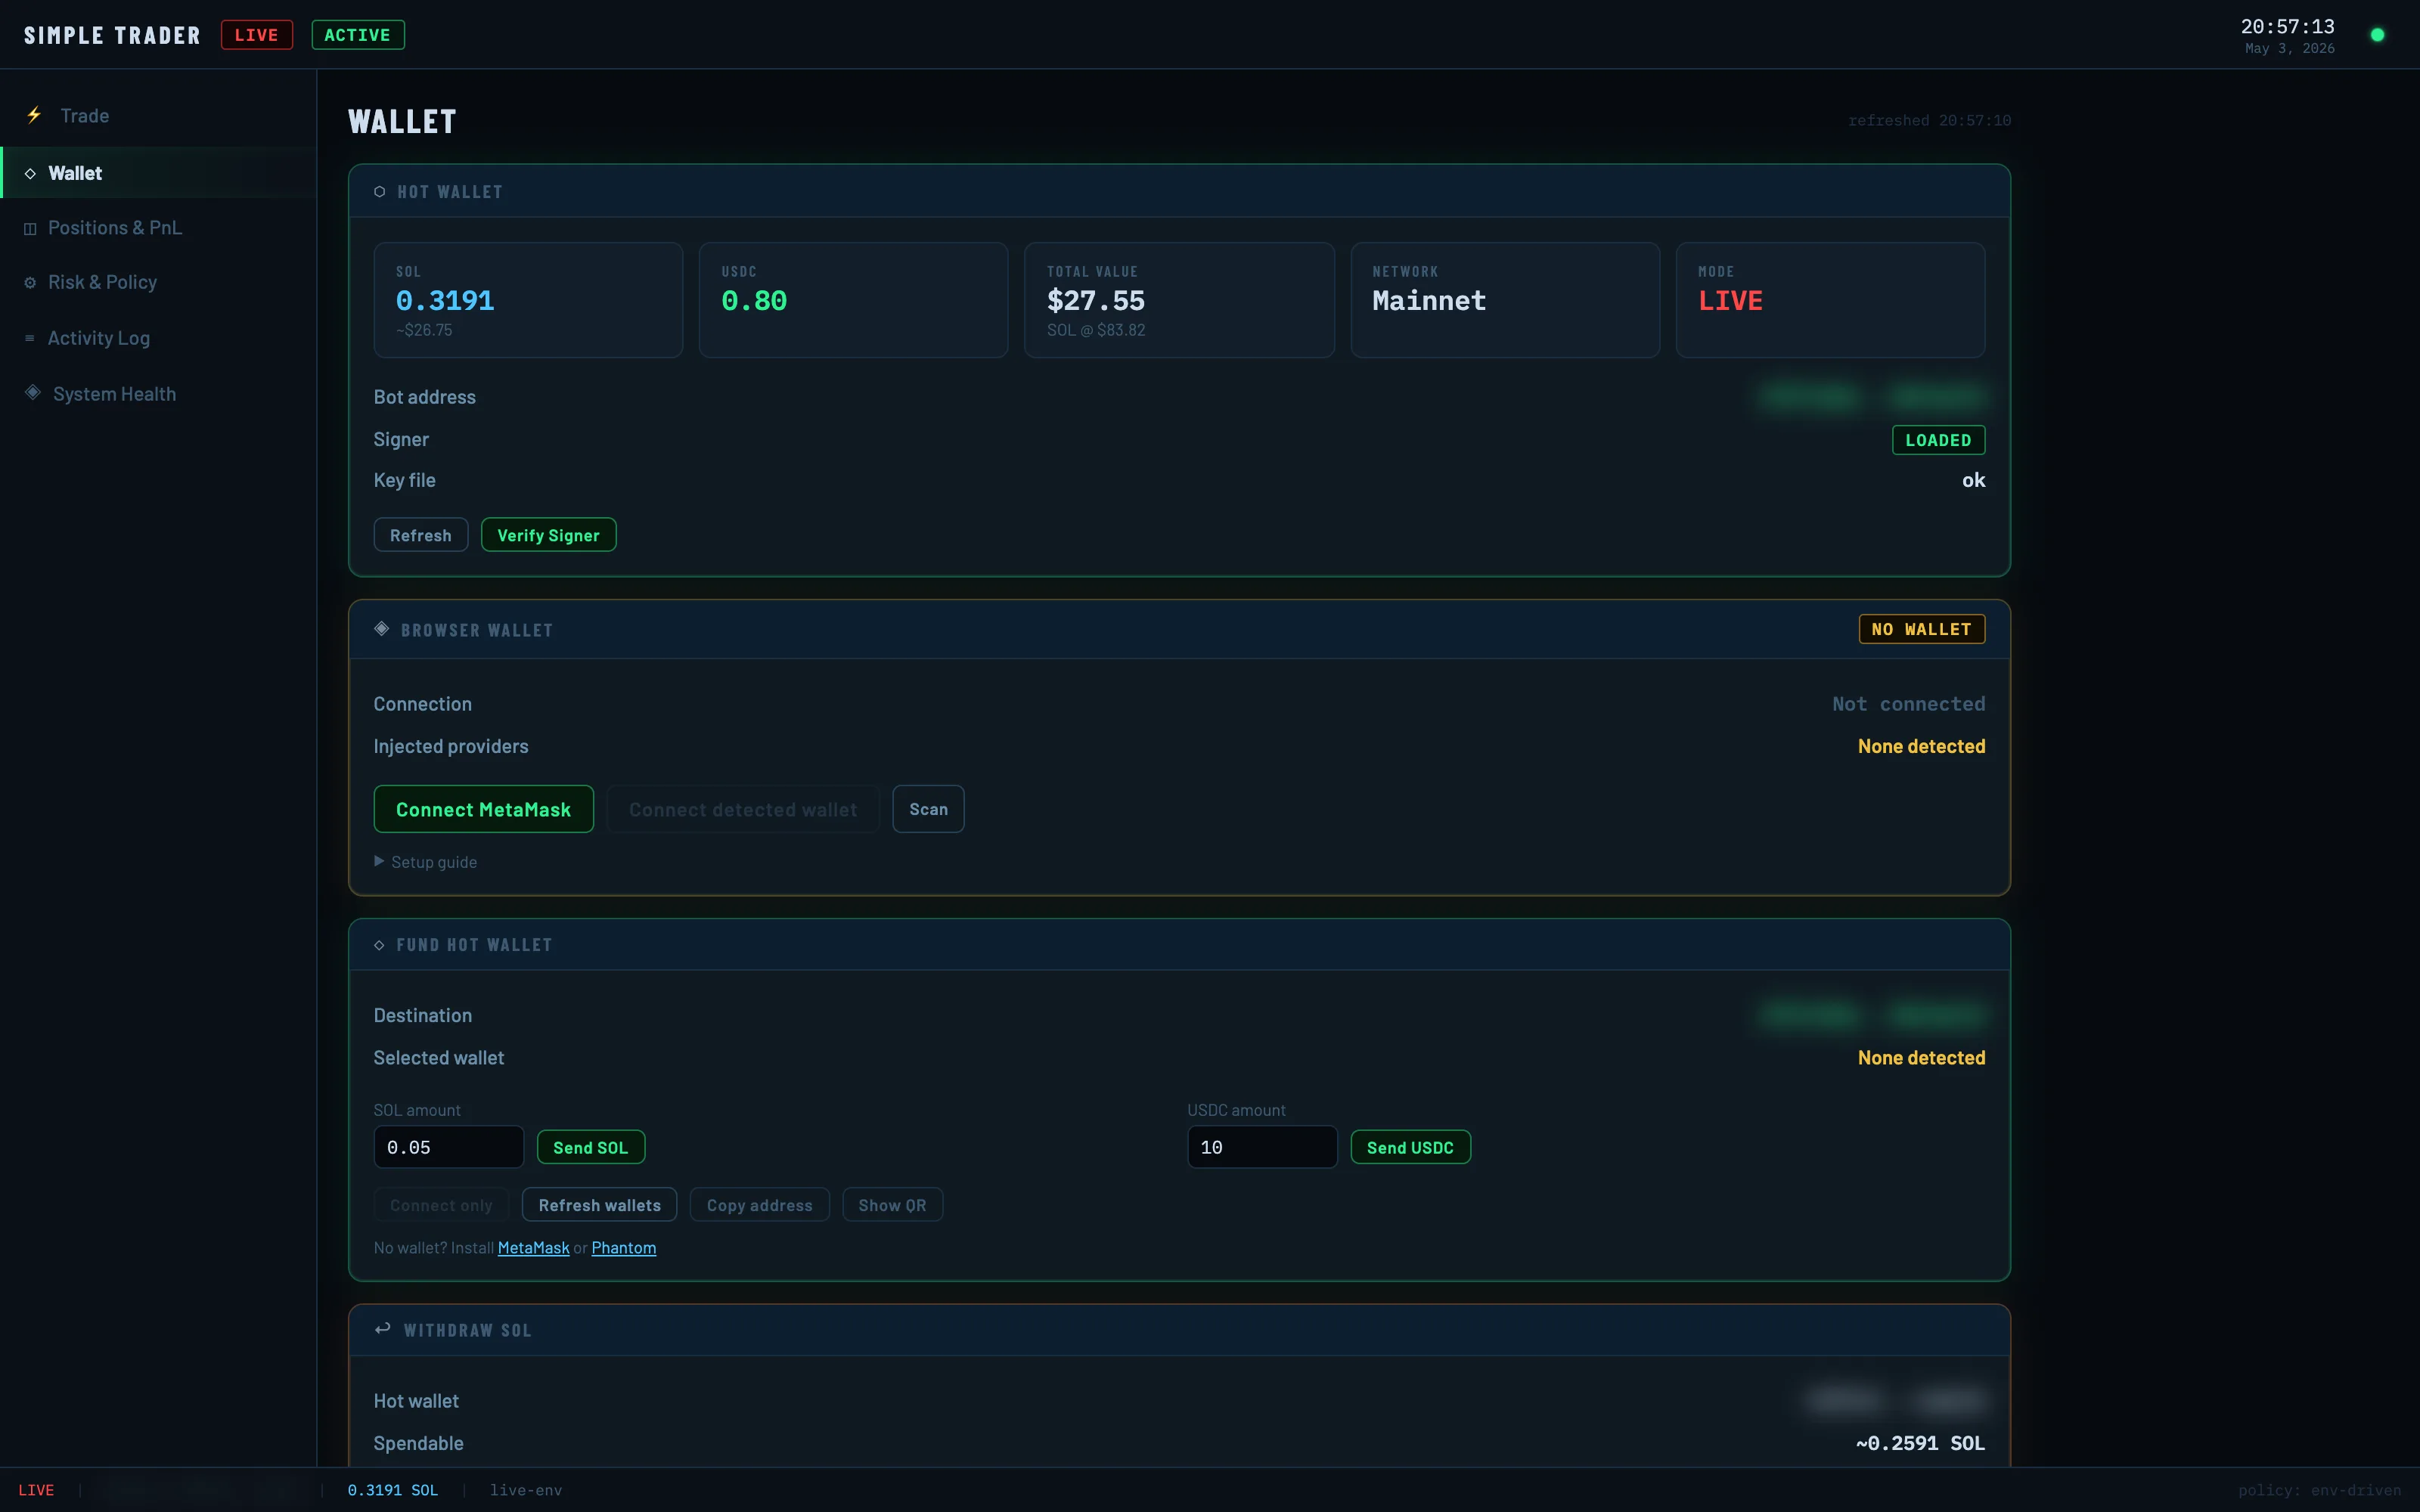This screenshot has width=2420, height=1512.
Task: Refresh the hot wallet balances
Action: click(421, 535)
